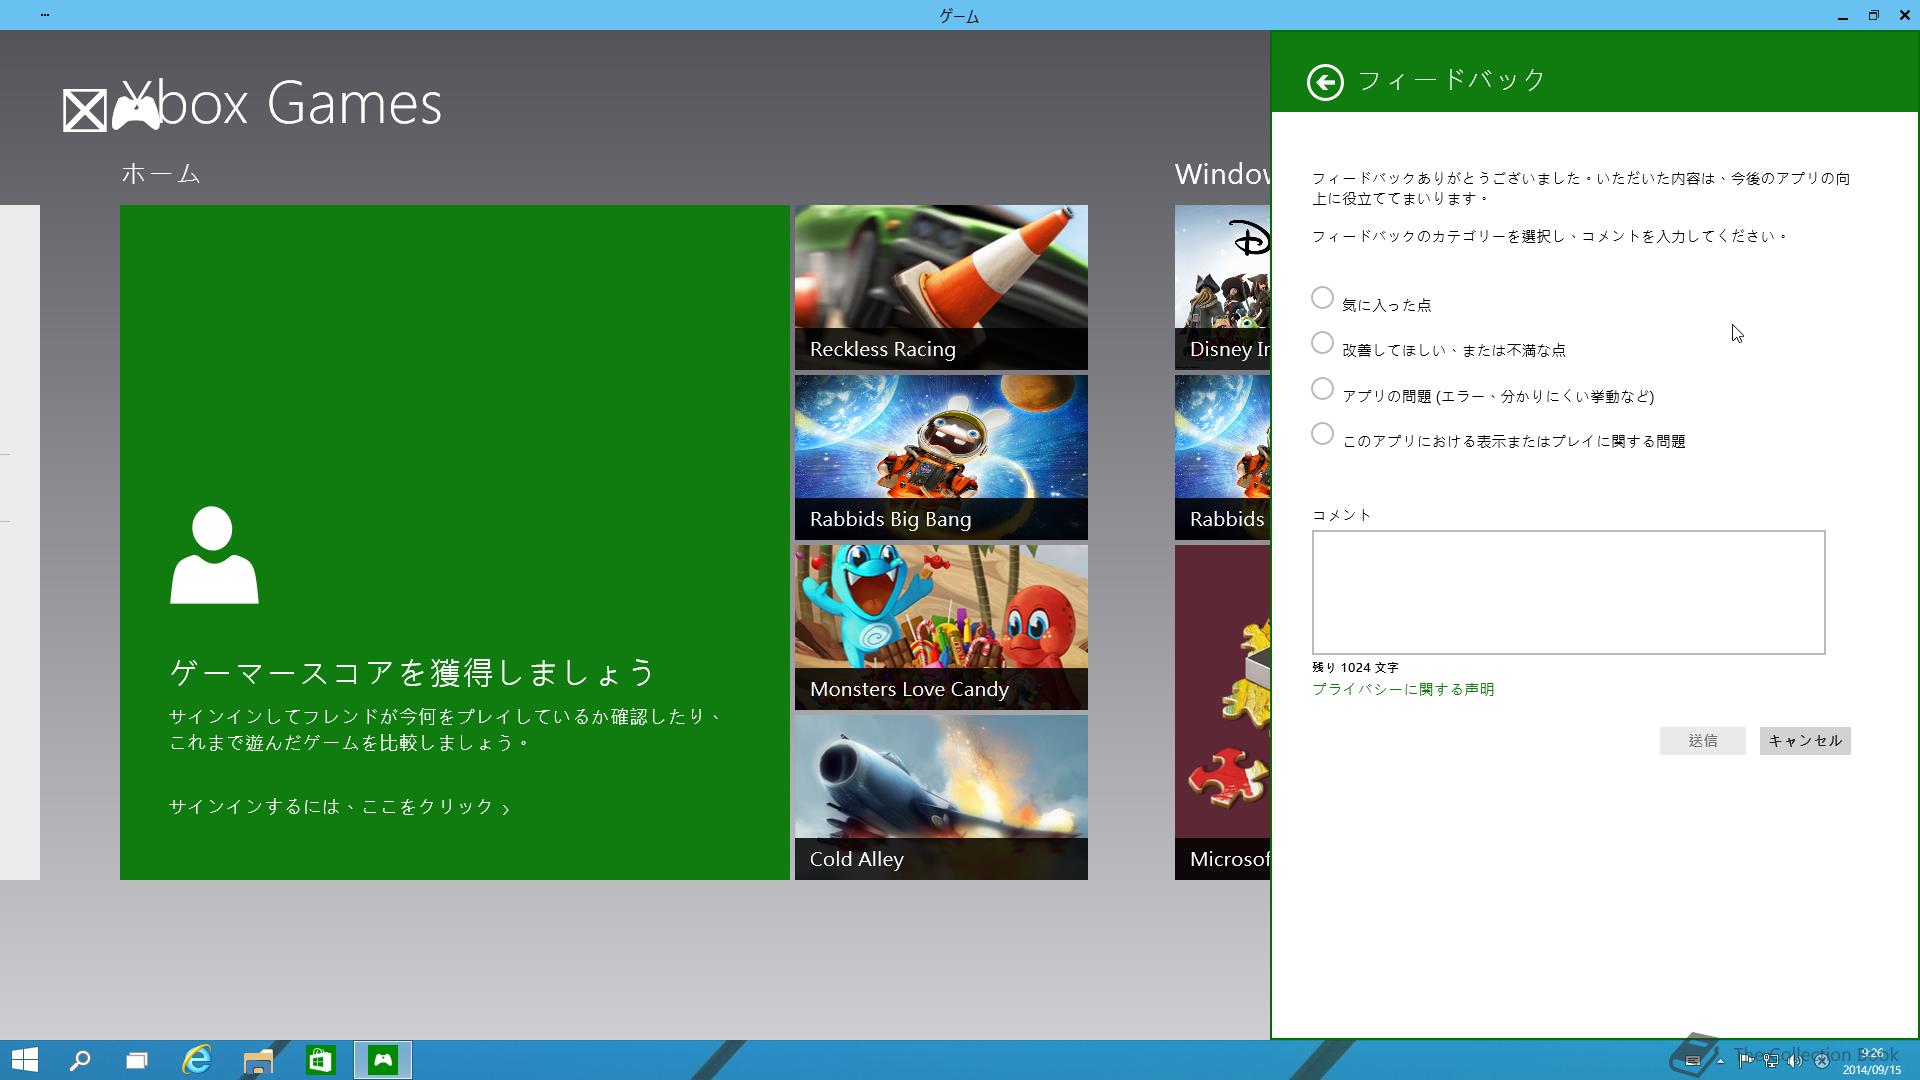
Task: Open the Windows Start button
Action: click(x=24, y=1060)
